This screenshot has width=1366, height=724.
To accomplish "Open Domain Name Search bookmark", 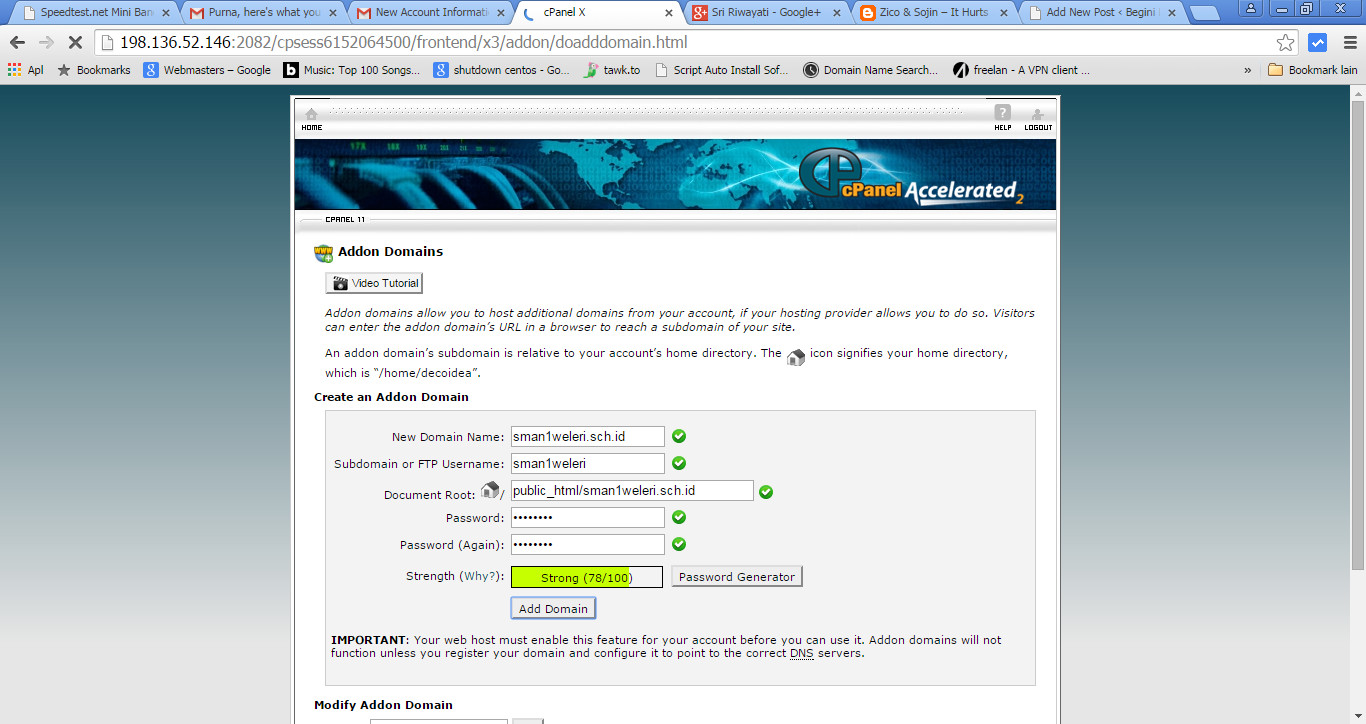I will 870,70.
